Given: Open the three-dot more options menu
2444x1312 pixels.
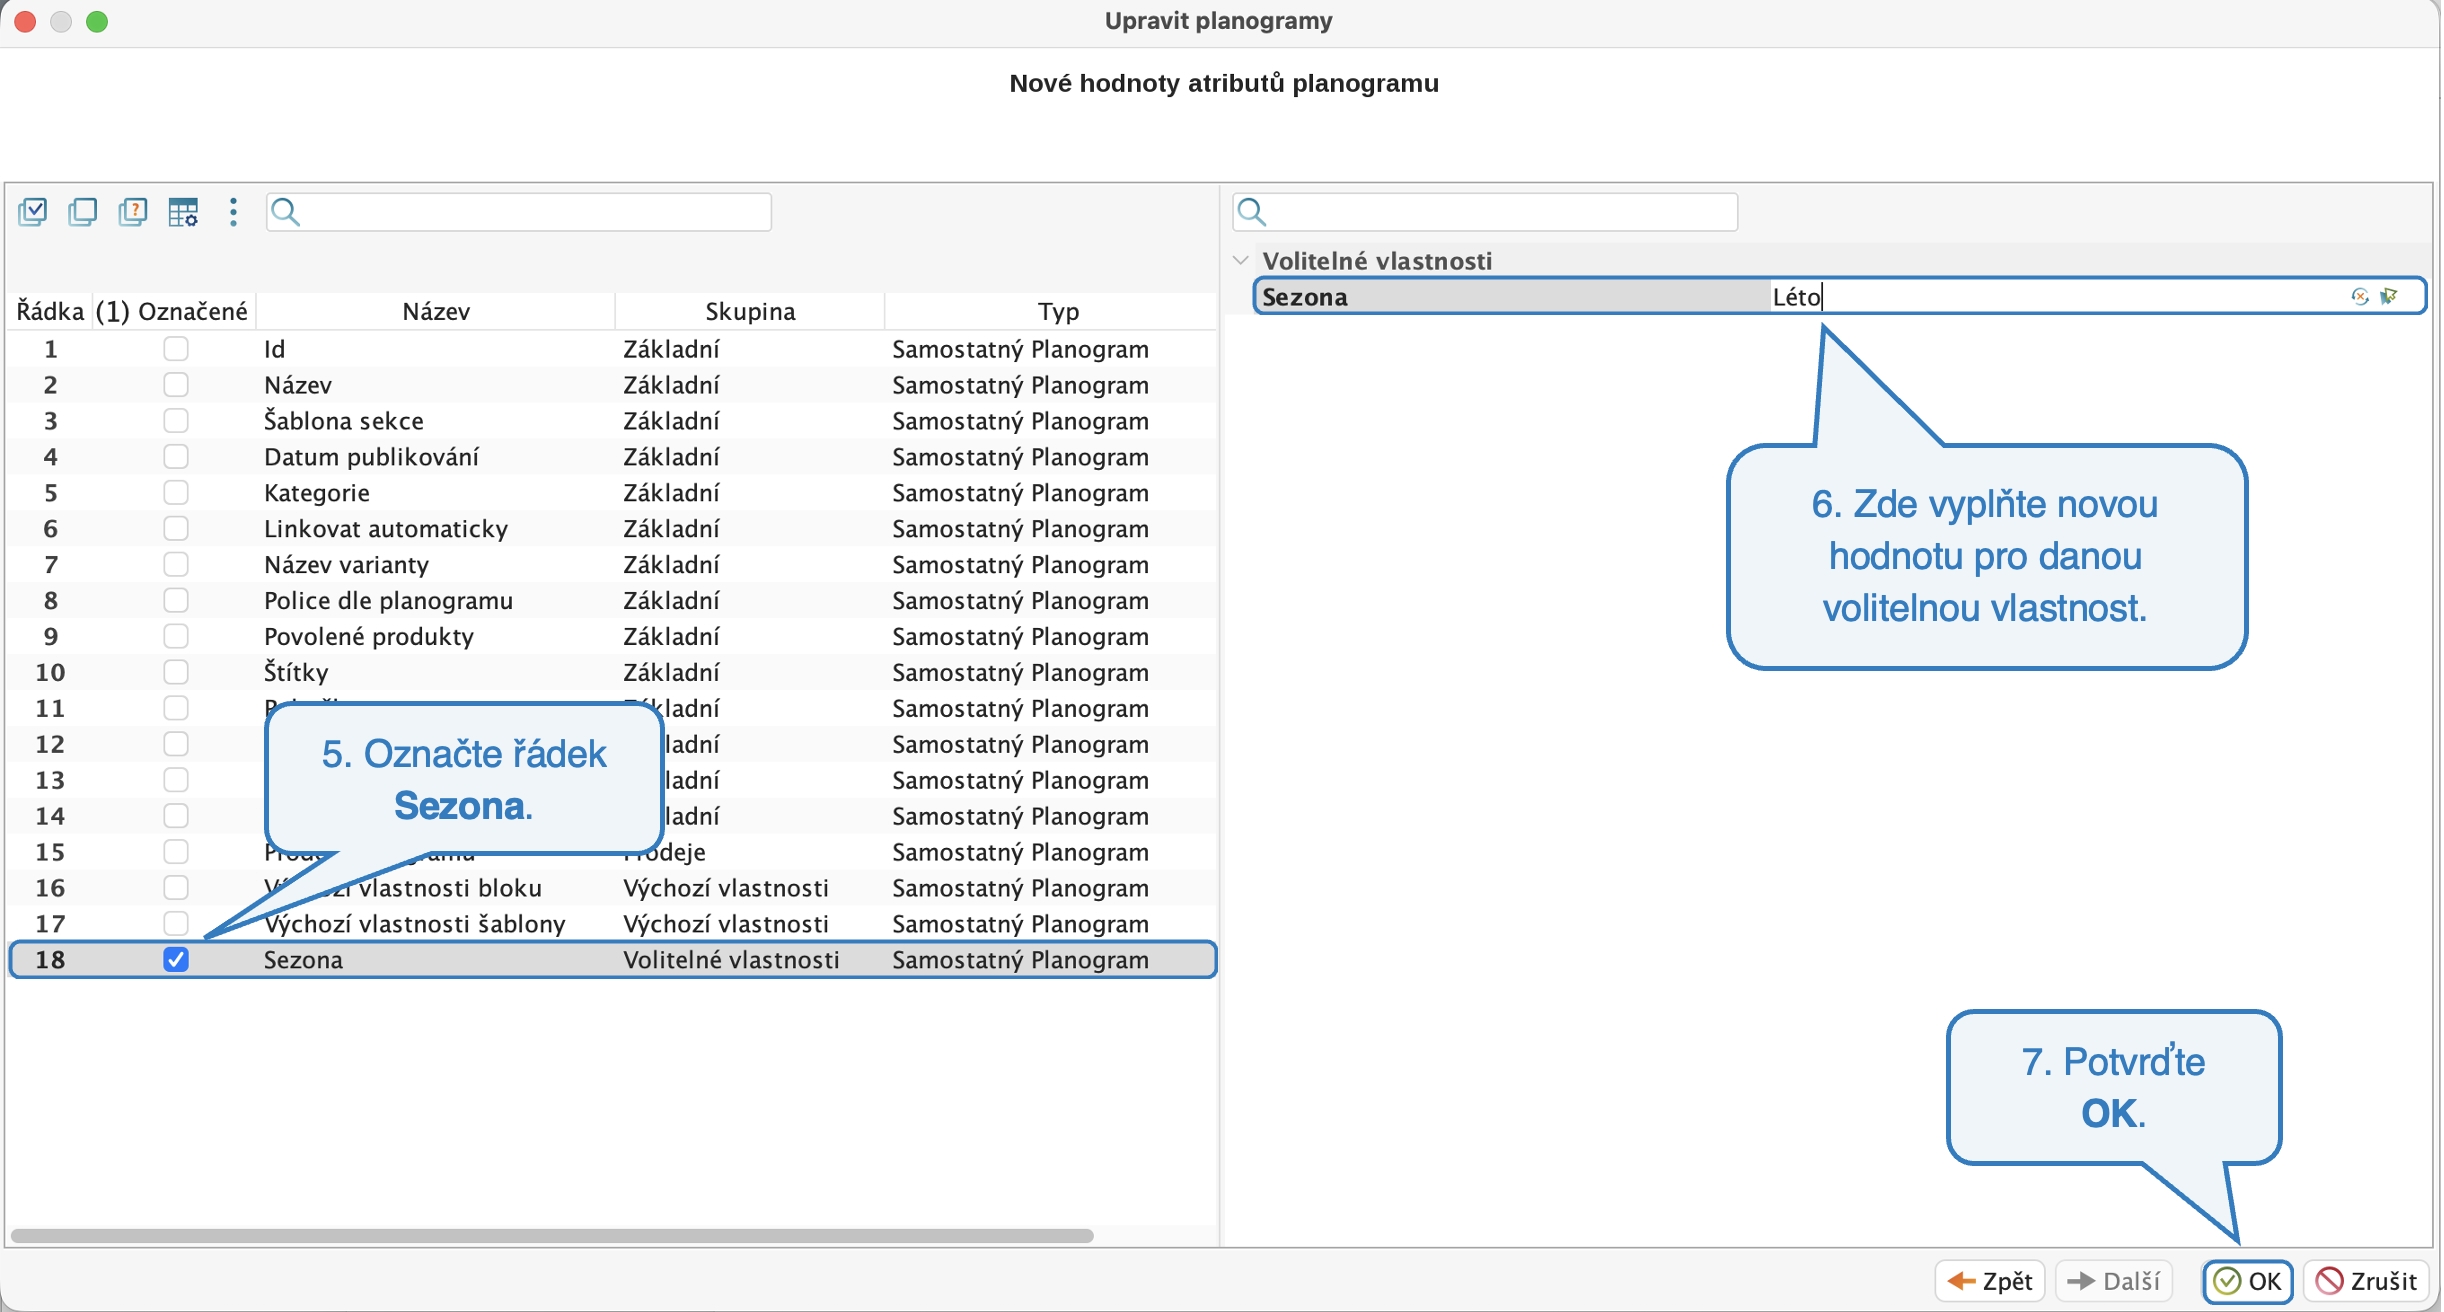Looking at the screenshot, I should tap(233, 212).
